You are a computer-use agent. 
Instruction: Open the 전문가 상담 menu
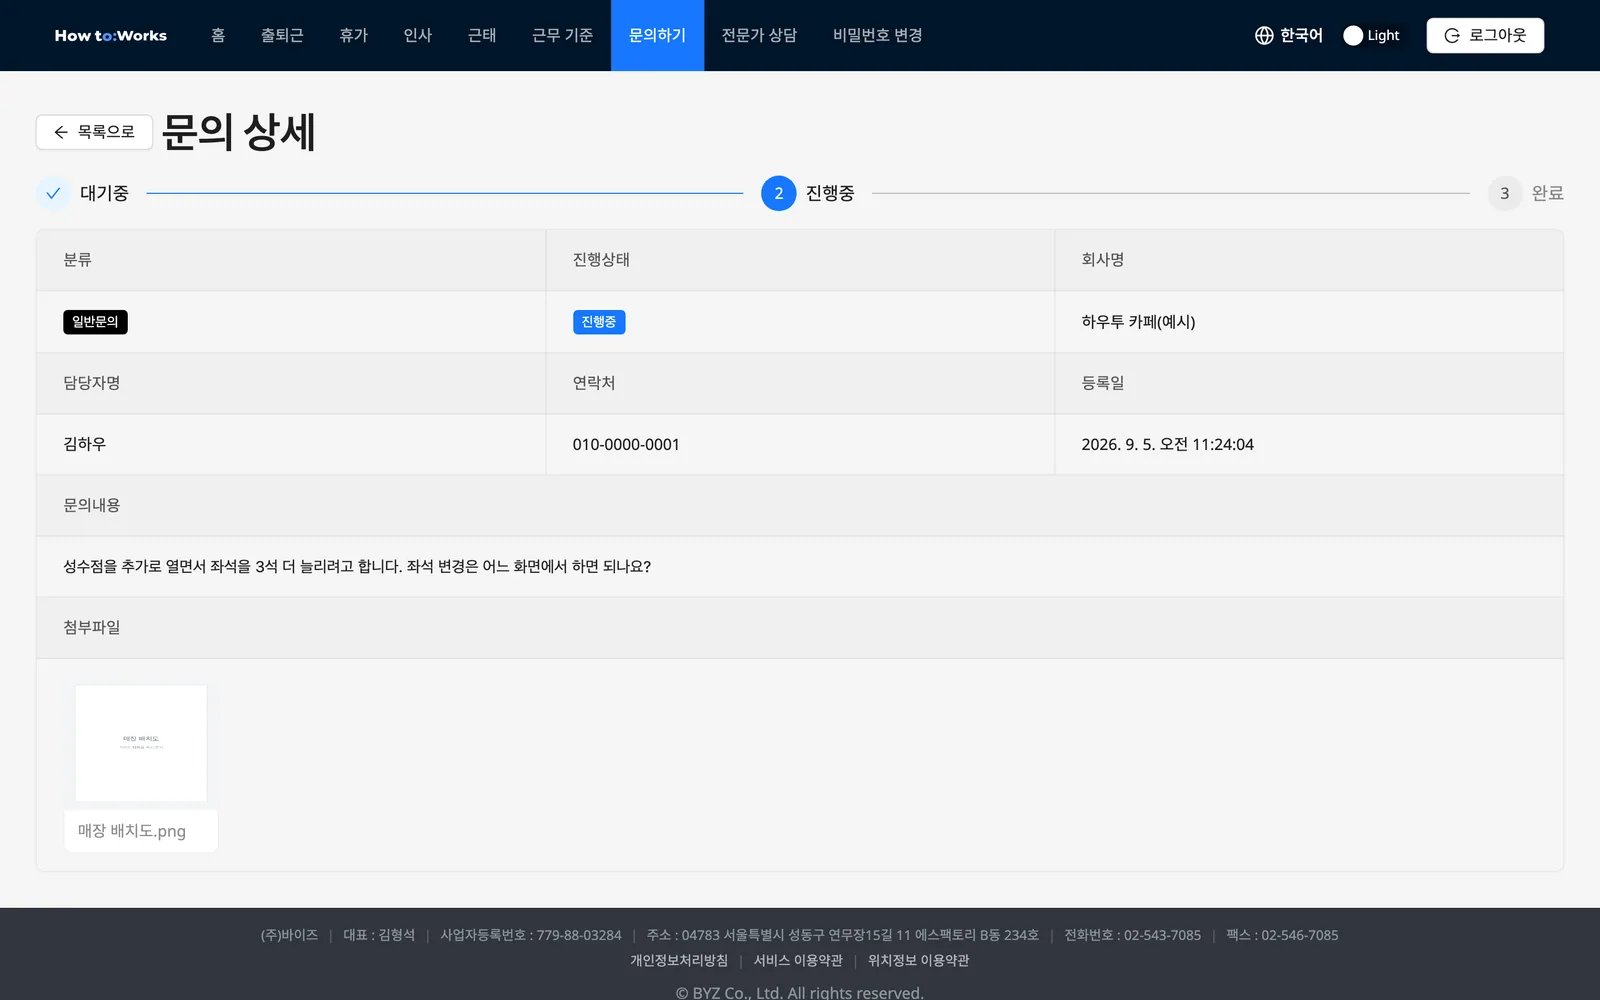click(x=759, y=35)
